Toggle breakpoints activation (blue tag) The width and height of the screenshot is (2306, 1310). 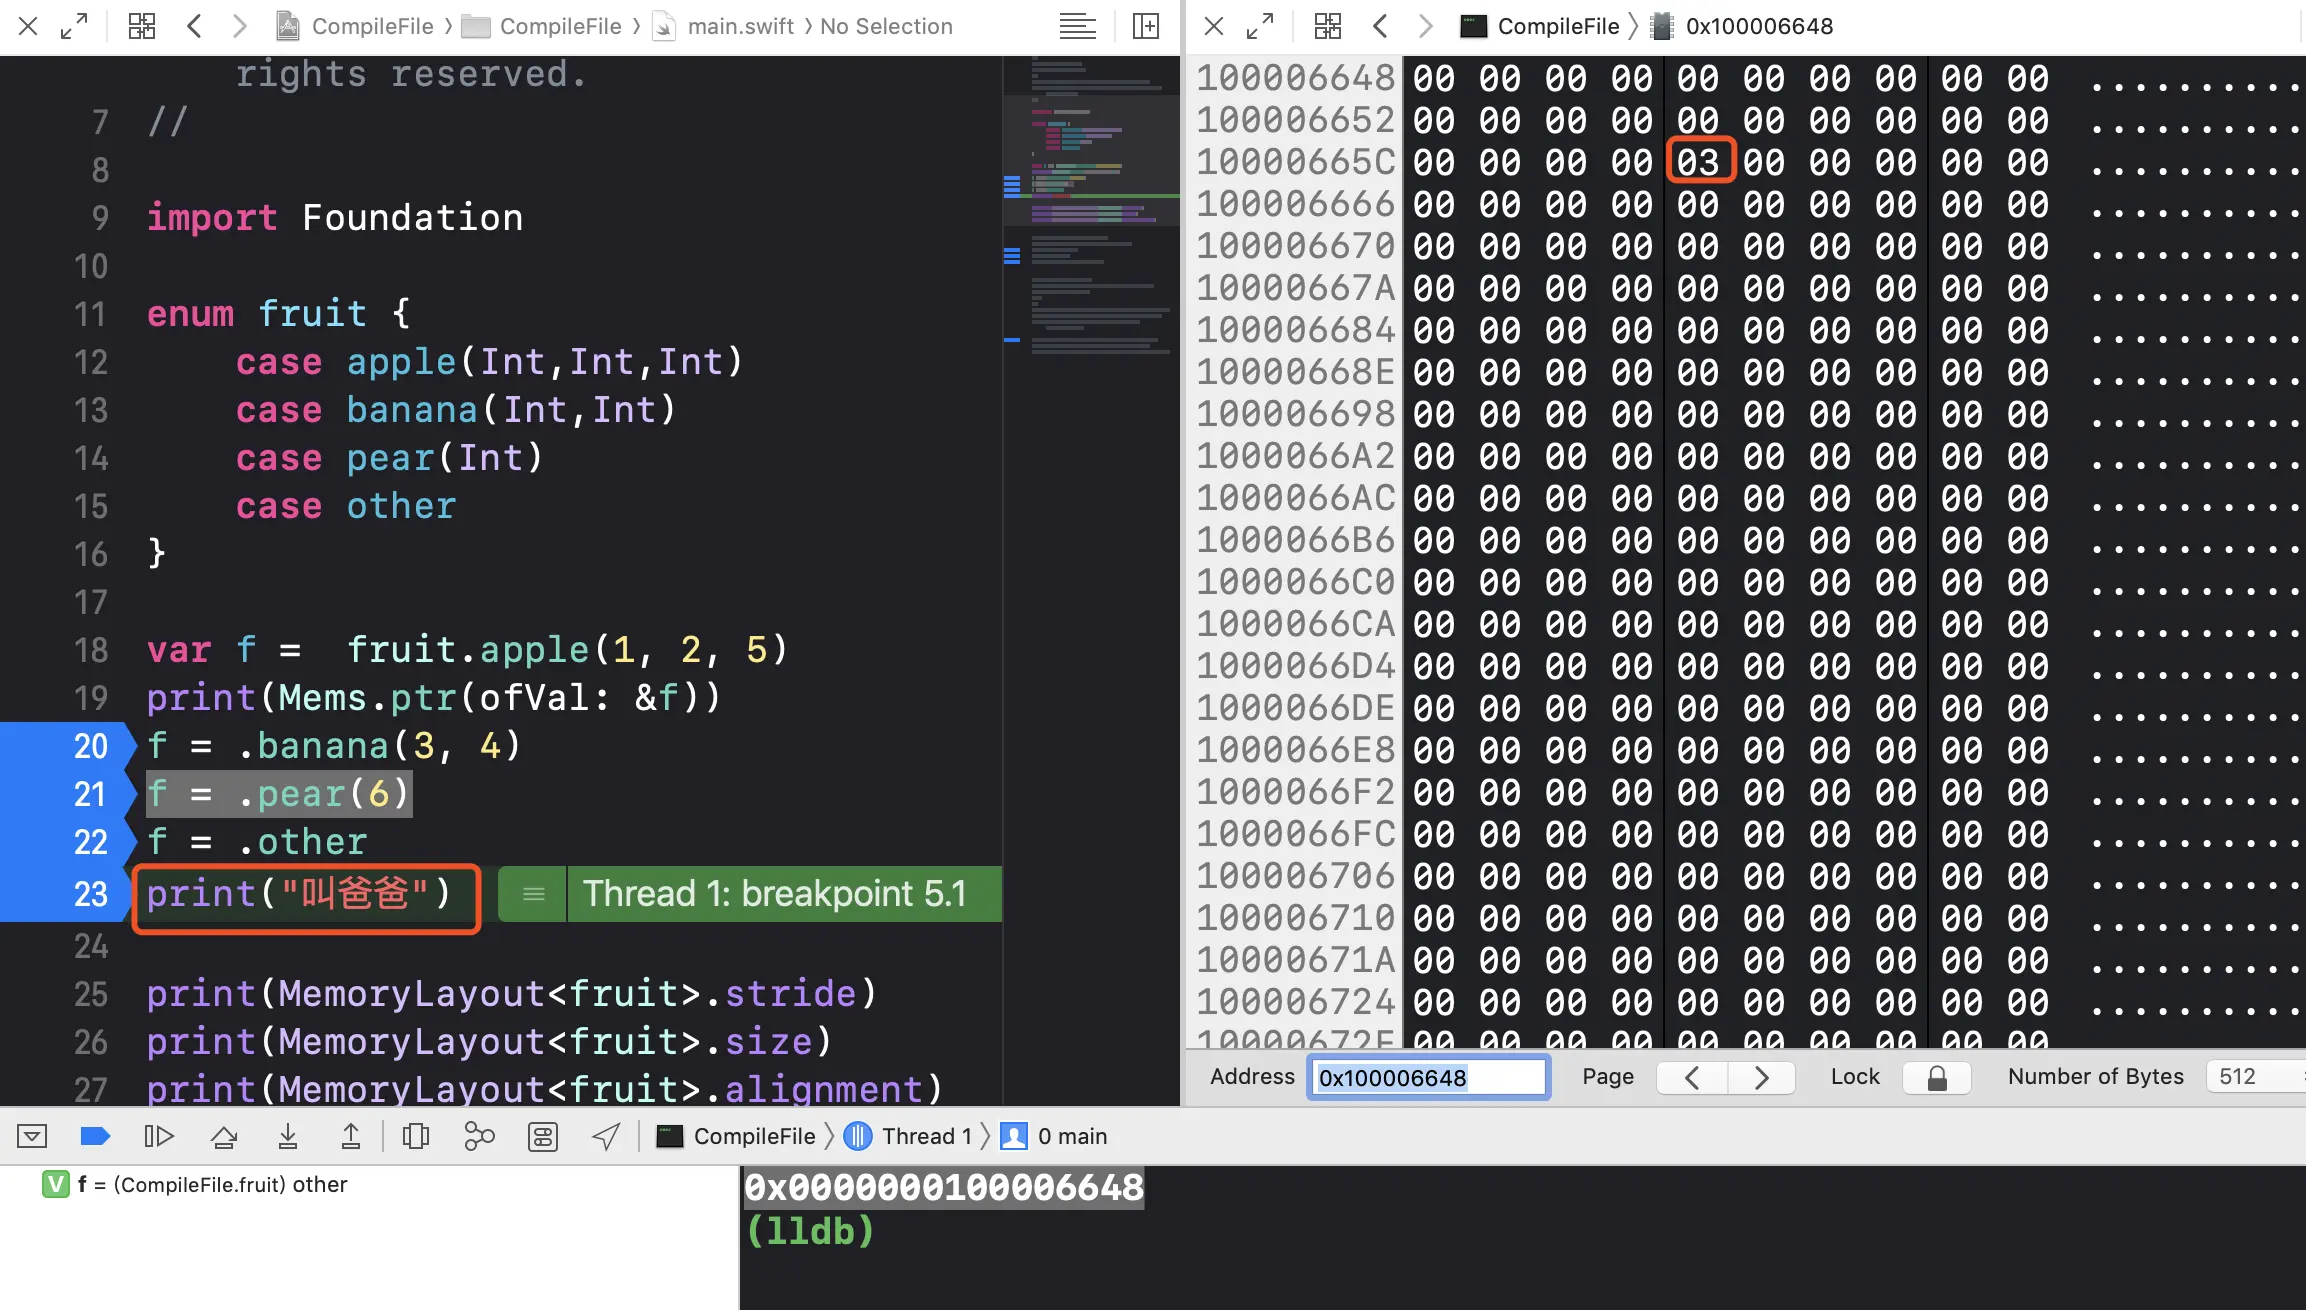pyautogui.click(x=95, y=1136)
